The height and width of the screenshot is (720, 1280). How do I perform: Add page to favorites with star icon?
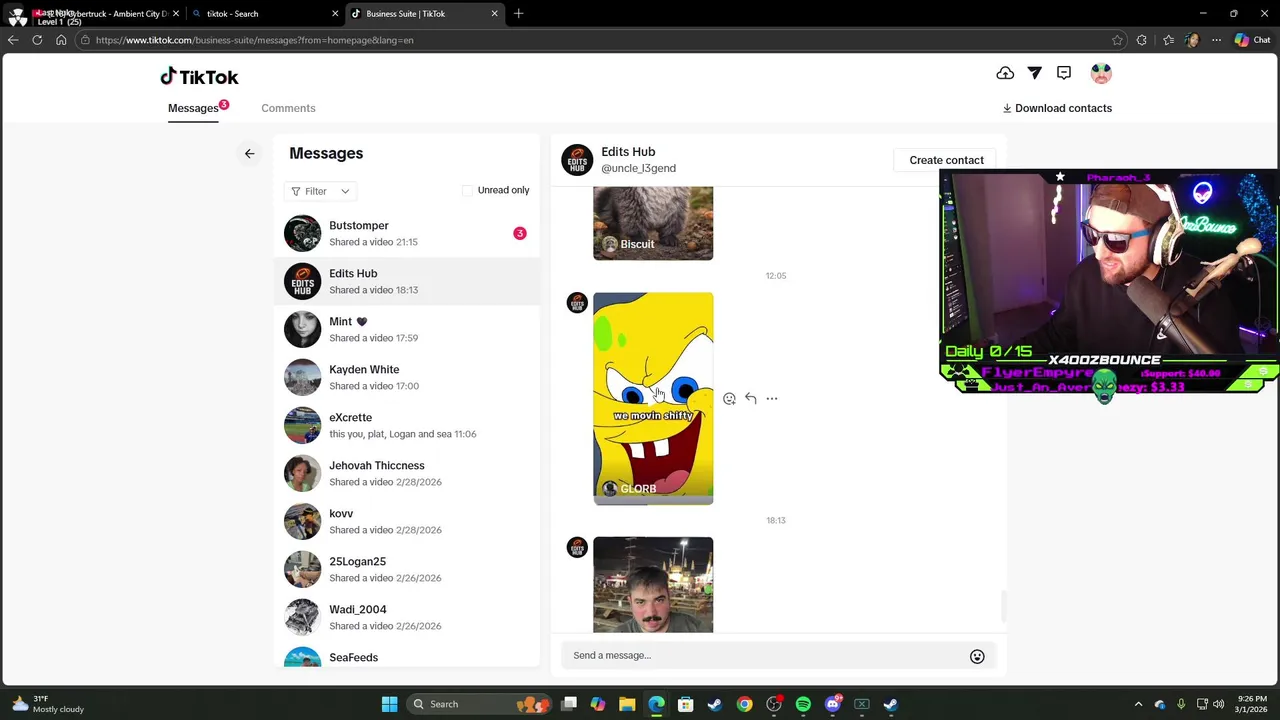coord(1117,40)
